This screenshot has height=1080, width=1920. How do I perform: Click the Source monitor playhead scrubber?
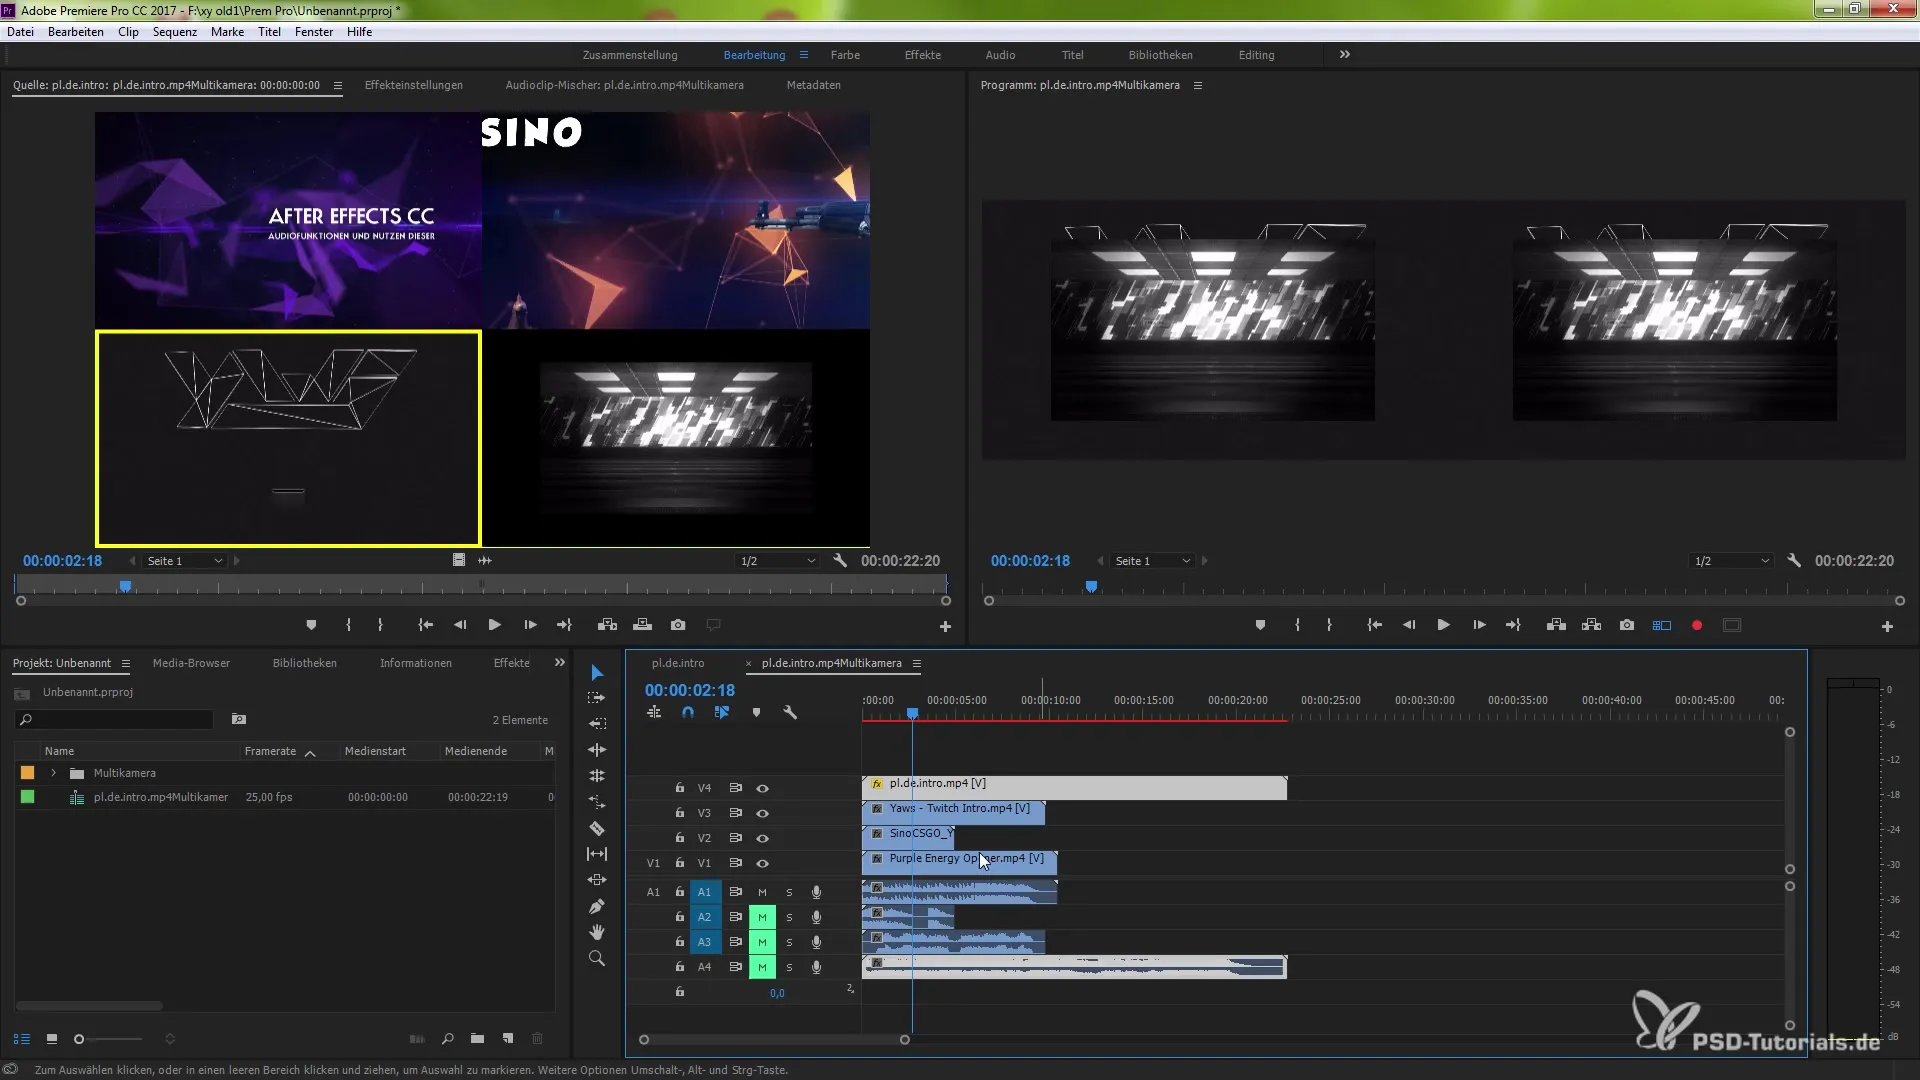pos(125,586)
